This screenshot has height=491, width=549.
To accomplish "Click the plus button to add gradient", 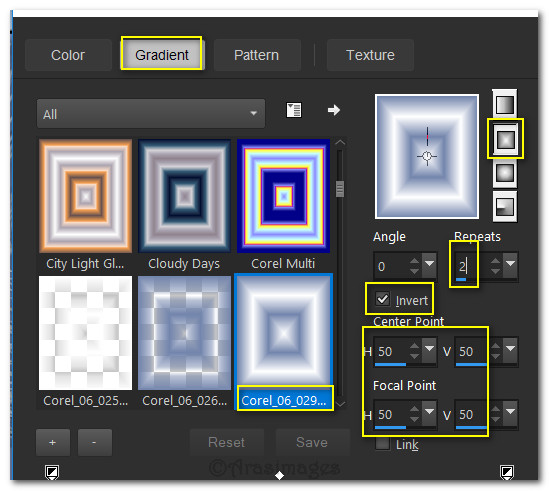I will (53, 442).
